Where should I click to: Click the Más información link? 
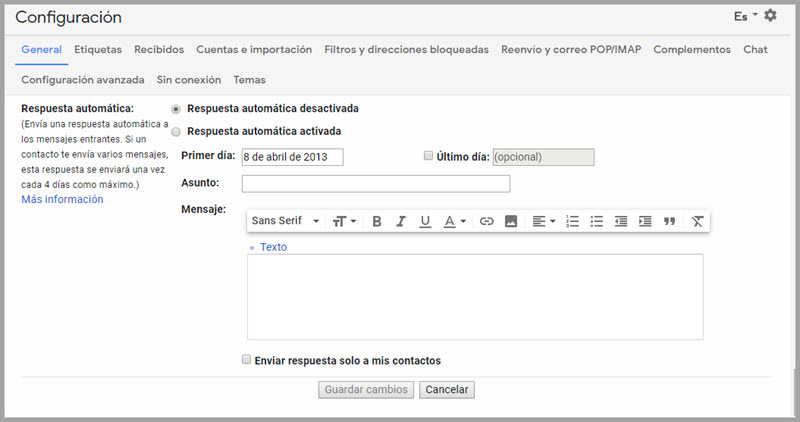[62, 199]
